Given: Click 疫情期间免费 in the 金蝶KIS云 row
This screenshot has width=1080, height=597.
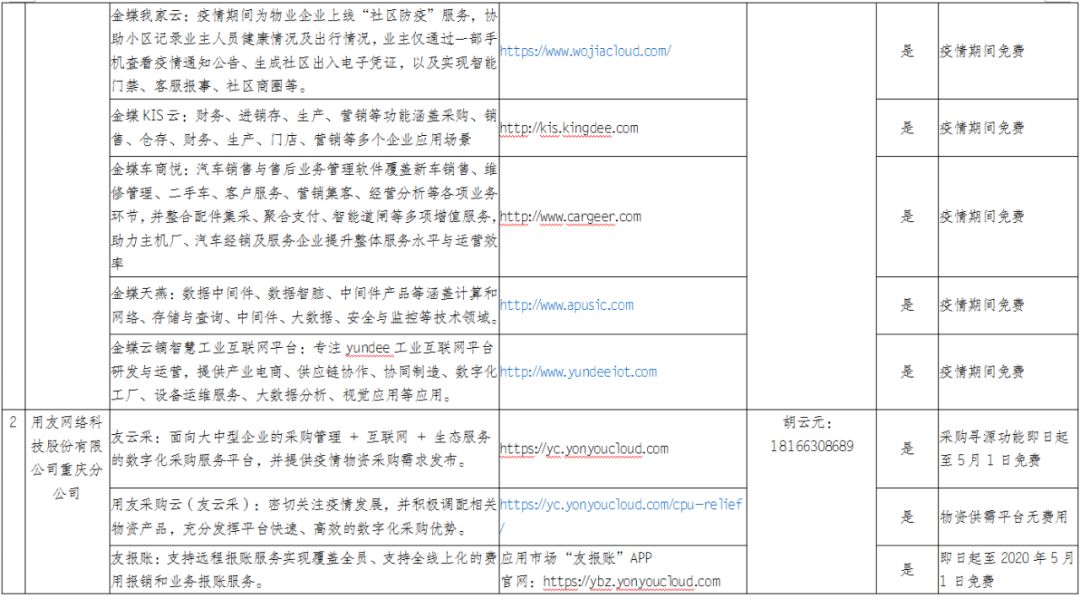Looking at the screenshot, I should [982, 127].
